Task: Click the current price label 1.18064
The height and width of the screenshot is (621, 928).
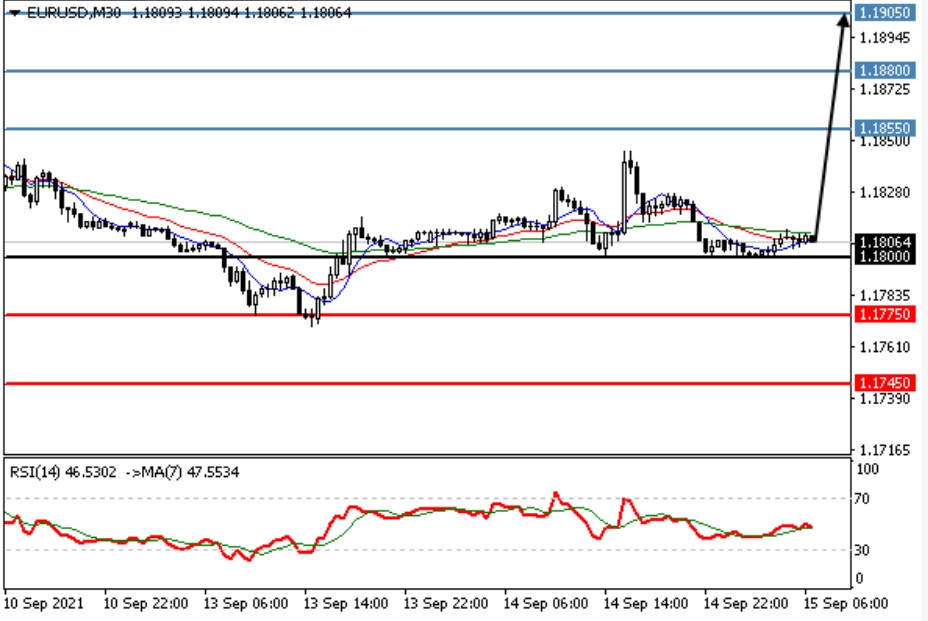Action: pyautogui.click(x=885, y=242)
